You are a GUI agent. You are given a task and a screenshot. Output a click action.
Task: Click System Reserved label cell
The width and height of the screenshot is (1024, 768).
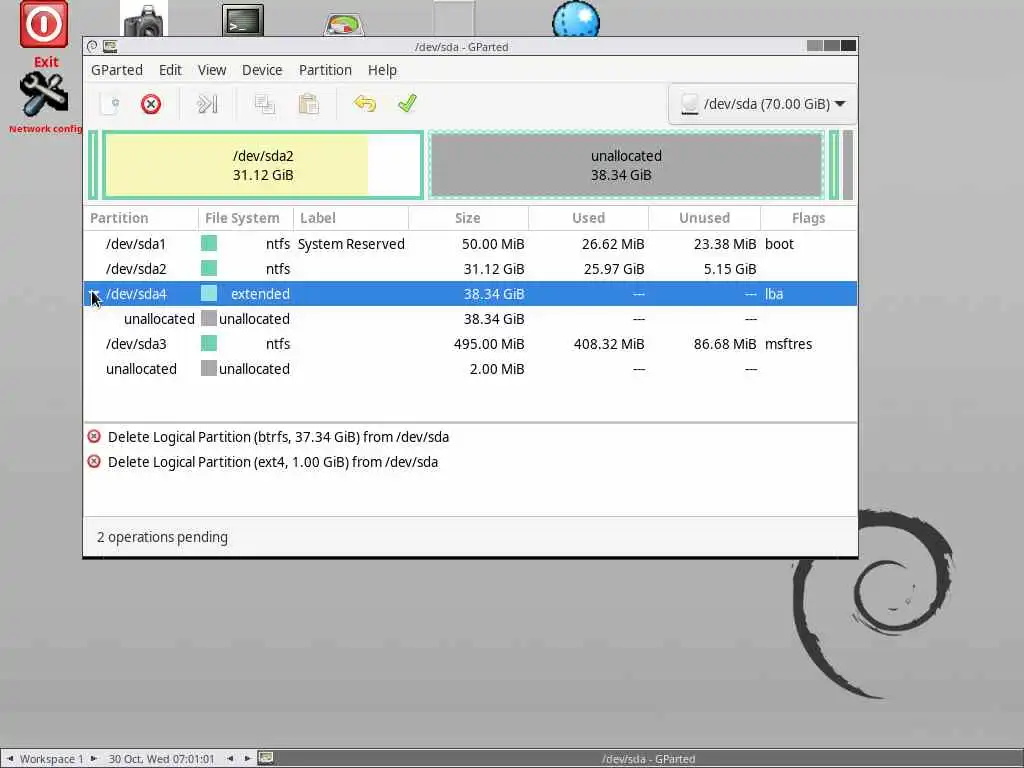[351, 244]
